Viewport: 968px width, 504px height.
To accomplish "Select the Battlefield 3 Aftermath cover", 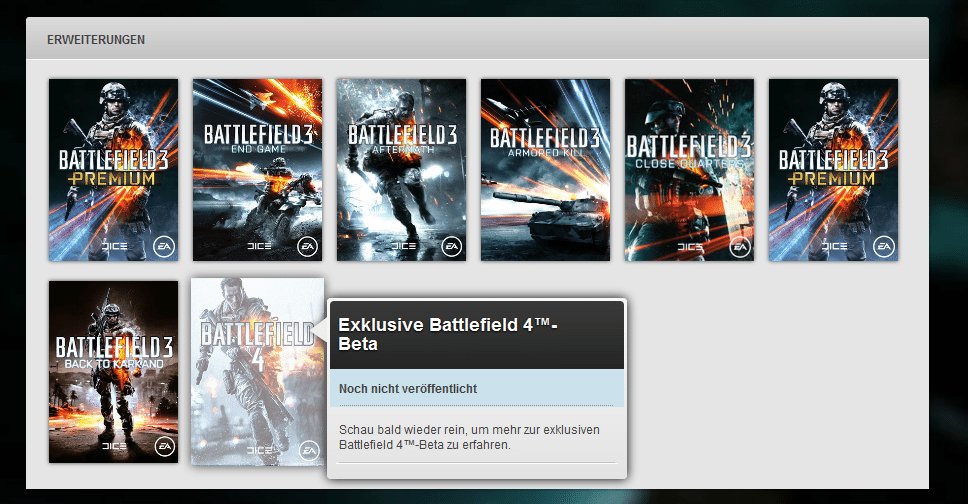I will [401, 170].
